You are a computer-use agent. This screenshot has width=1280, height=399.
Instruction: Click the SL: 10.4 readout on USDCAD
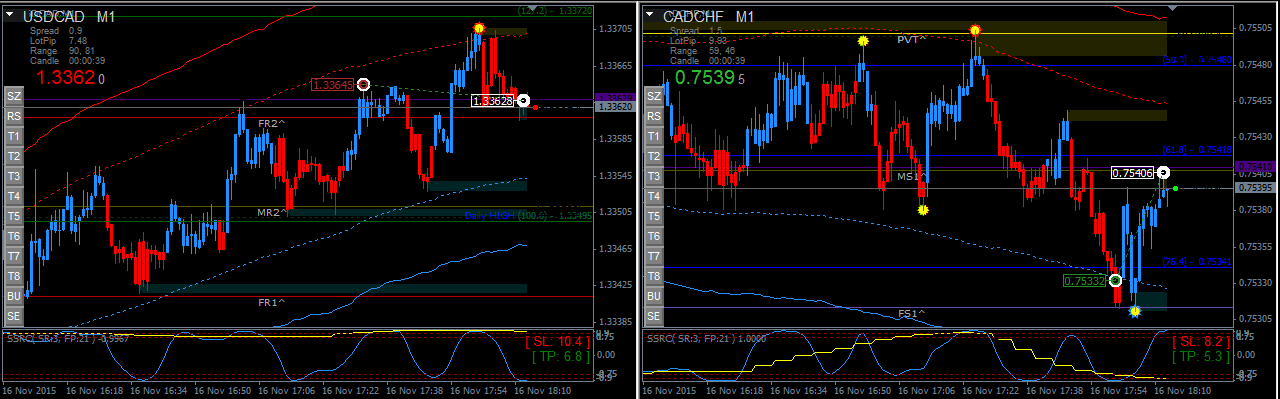point(556,342)
